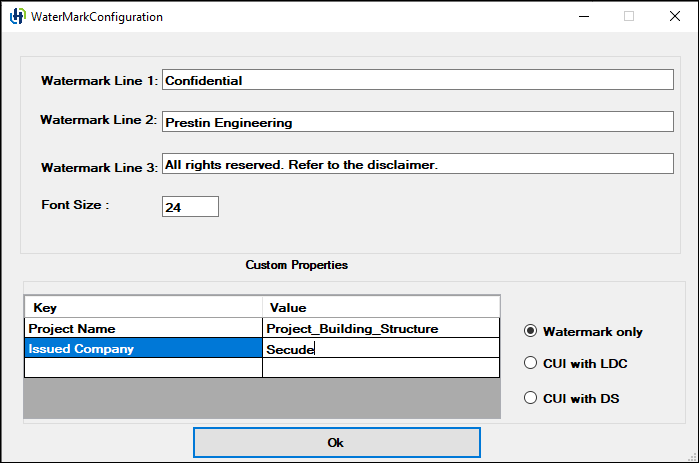Click the gray empty area below the table

pyautogui.click(x=261, y=398)
